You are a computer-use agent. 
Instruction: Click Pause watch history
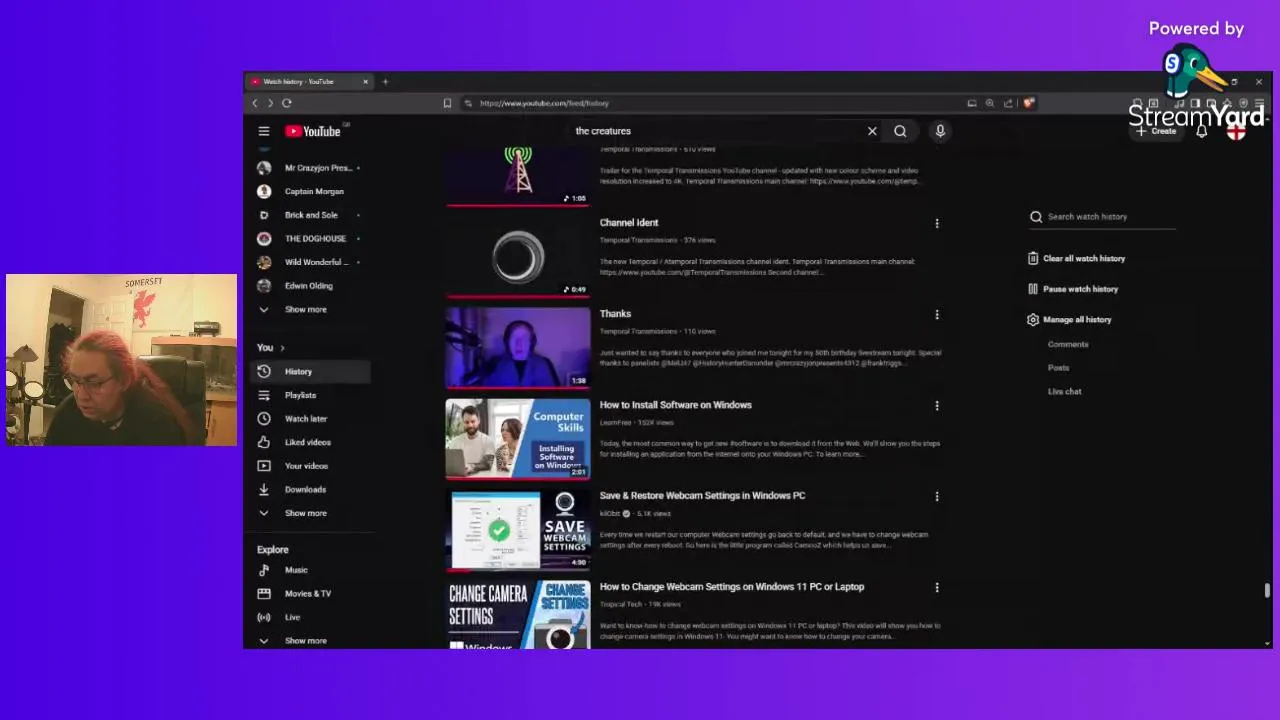1073,289
